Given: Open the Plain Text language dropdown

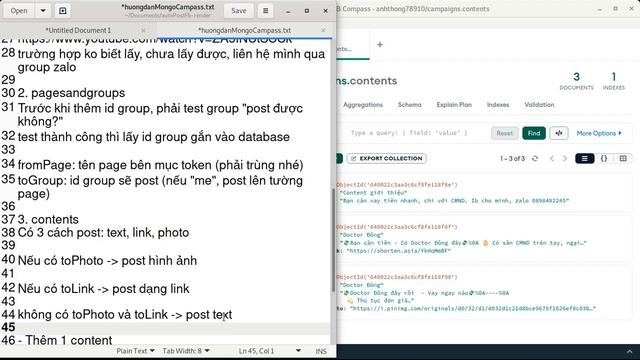Looking at the screenshot, I should (x=135, y=351).
